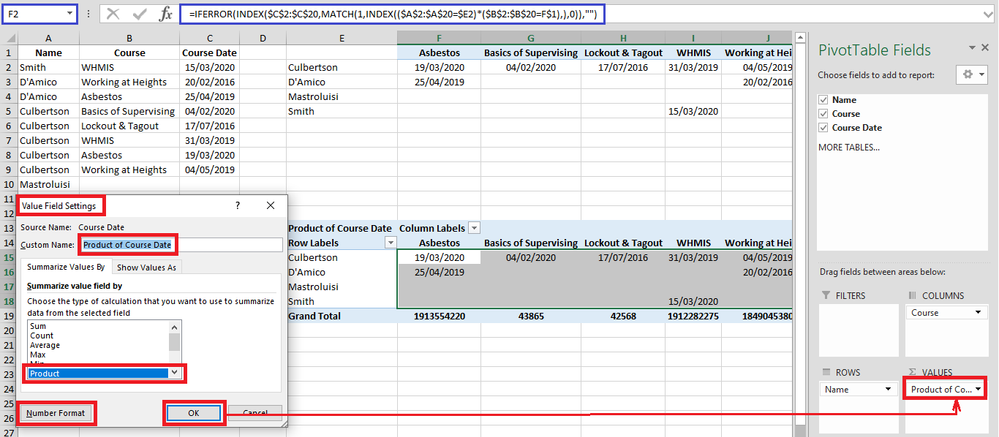Click cell C5 with date 04/02/2020
This screenshot has height=437, width=999.
point(210,111)
